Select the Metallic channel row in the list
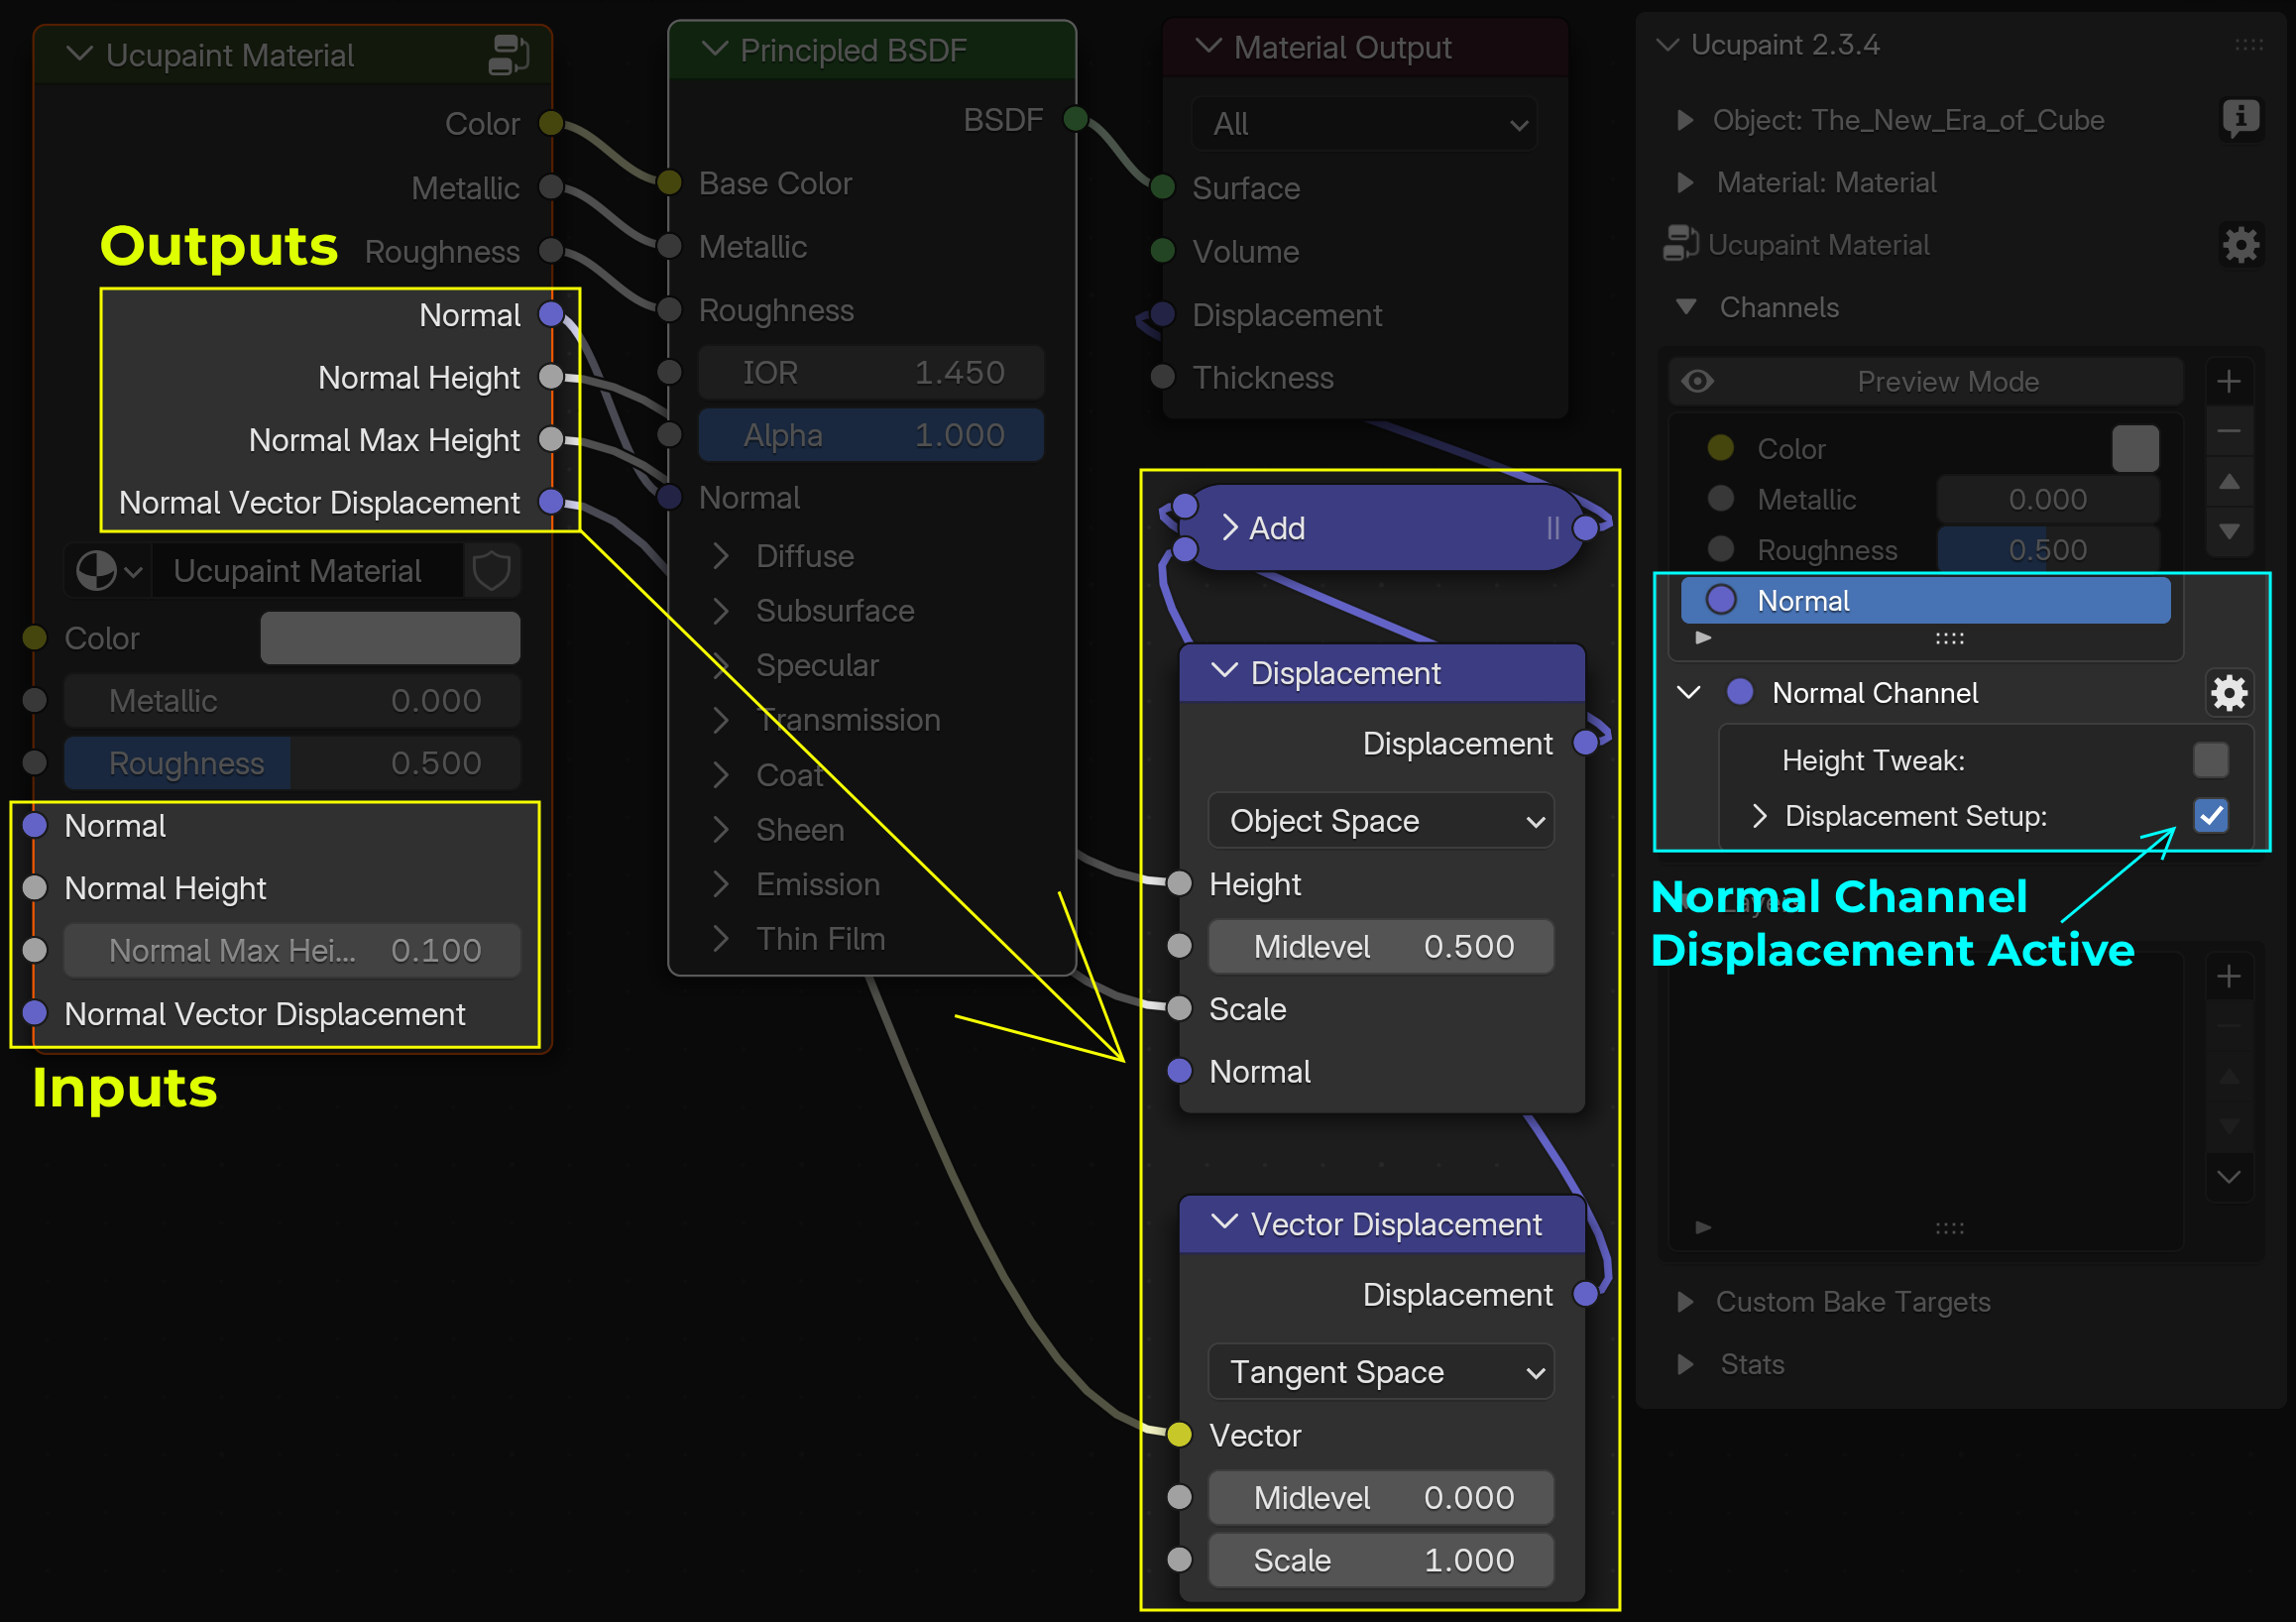The height and width of the screenshot is (1622, 2296). point(1926,499)
